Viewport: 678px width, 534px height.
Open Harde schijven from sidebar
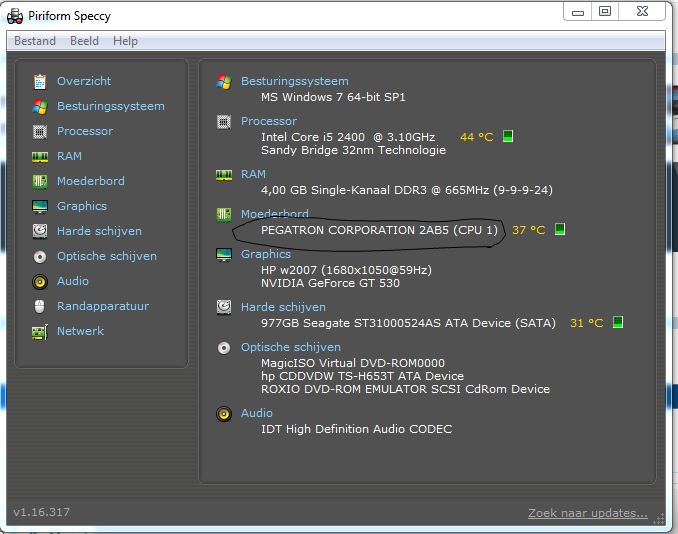pos(99,231)
